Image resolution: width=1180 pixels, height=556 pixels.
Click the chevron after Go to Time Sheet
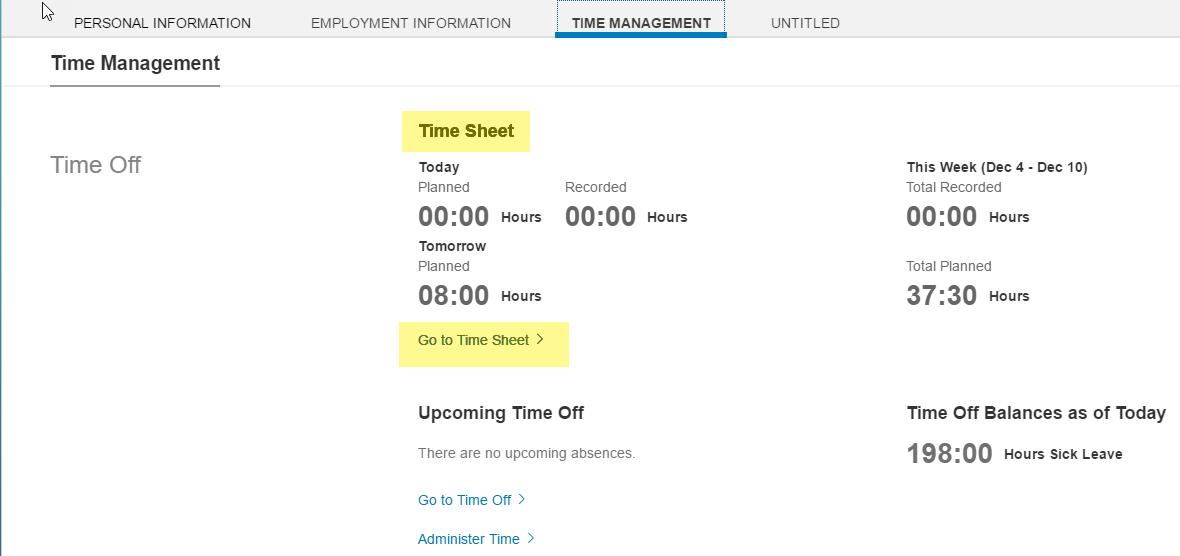click(x=540, y=340)
